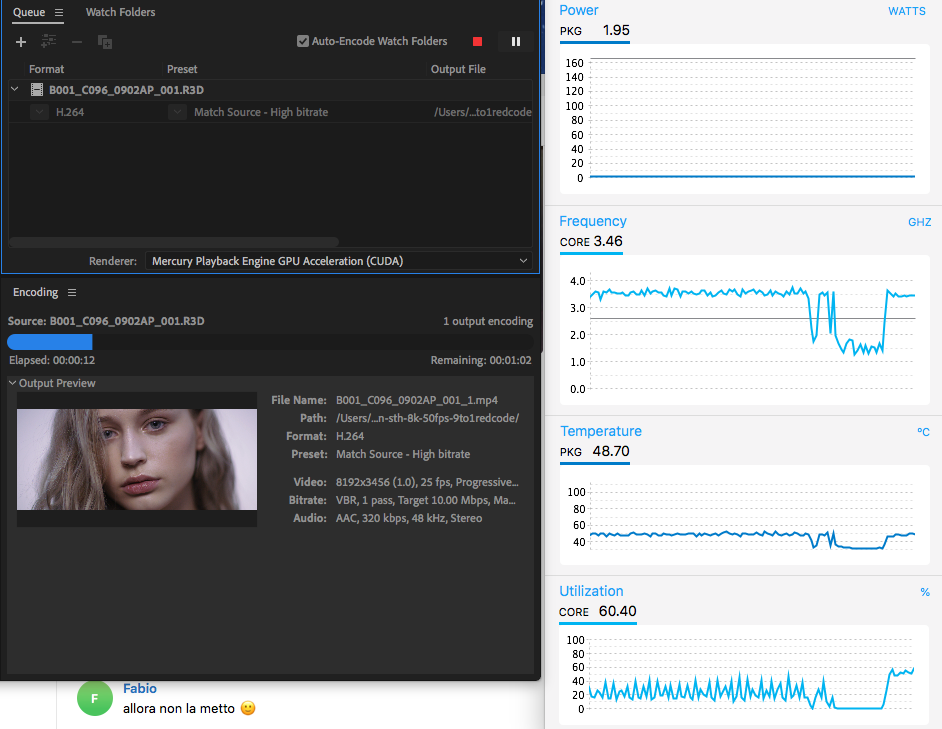942x729 pixels.
Task: Click the Match Source - High bitrate preset link
Action: point(261,112)
